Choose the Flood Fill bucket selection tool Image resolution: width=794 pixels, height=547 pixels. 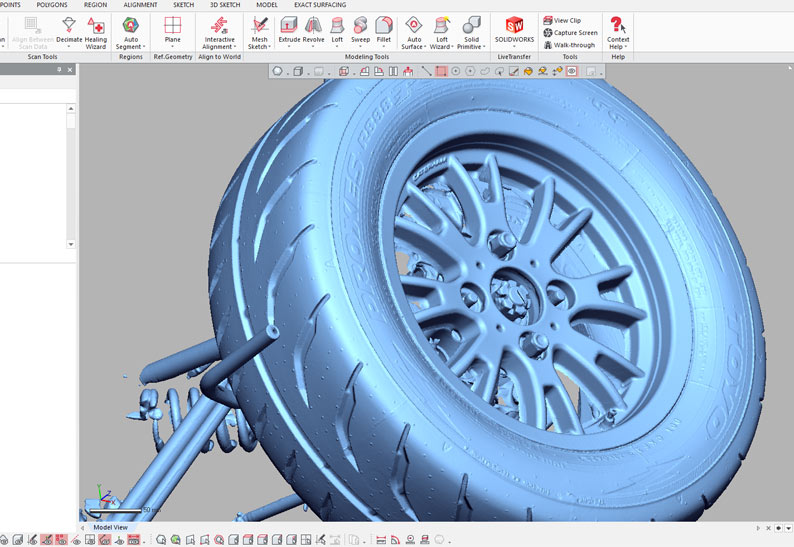coord(528,71)
